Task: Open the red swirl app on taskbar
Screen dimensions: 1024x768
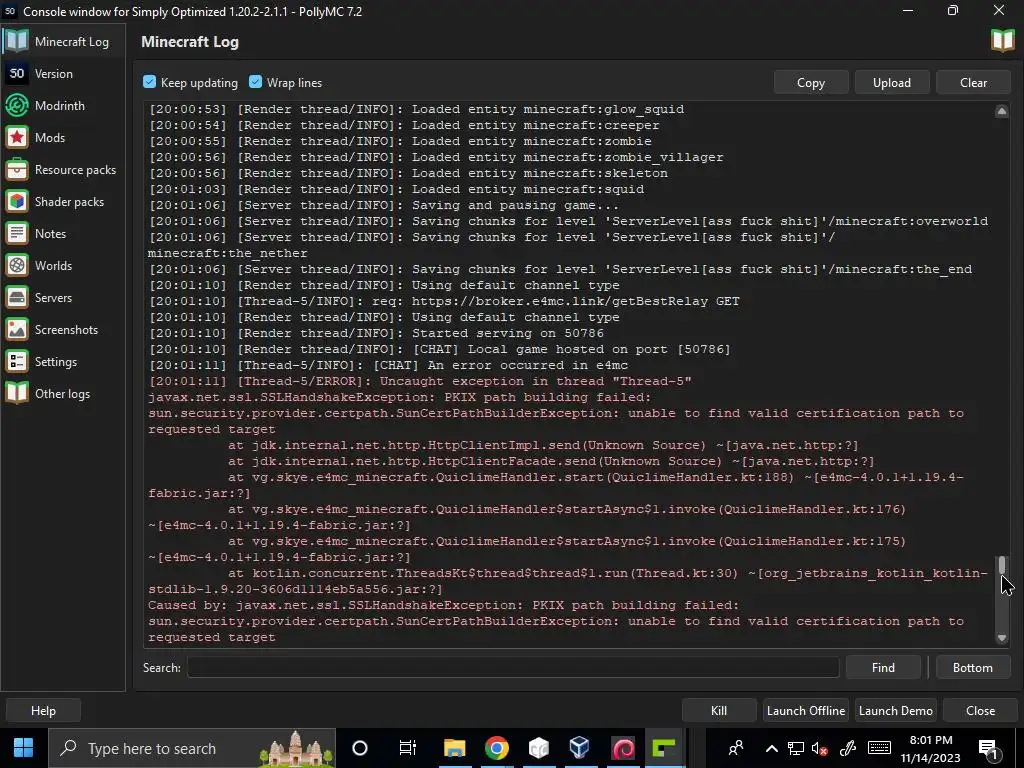Action: pos(622,748)
